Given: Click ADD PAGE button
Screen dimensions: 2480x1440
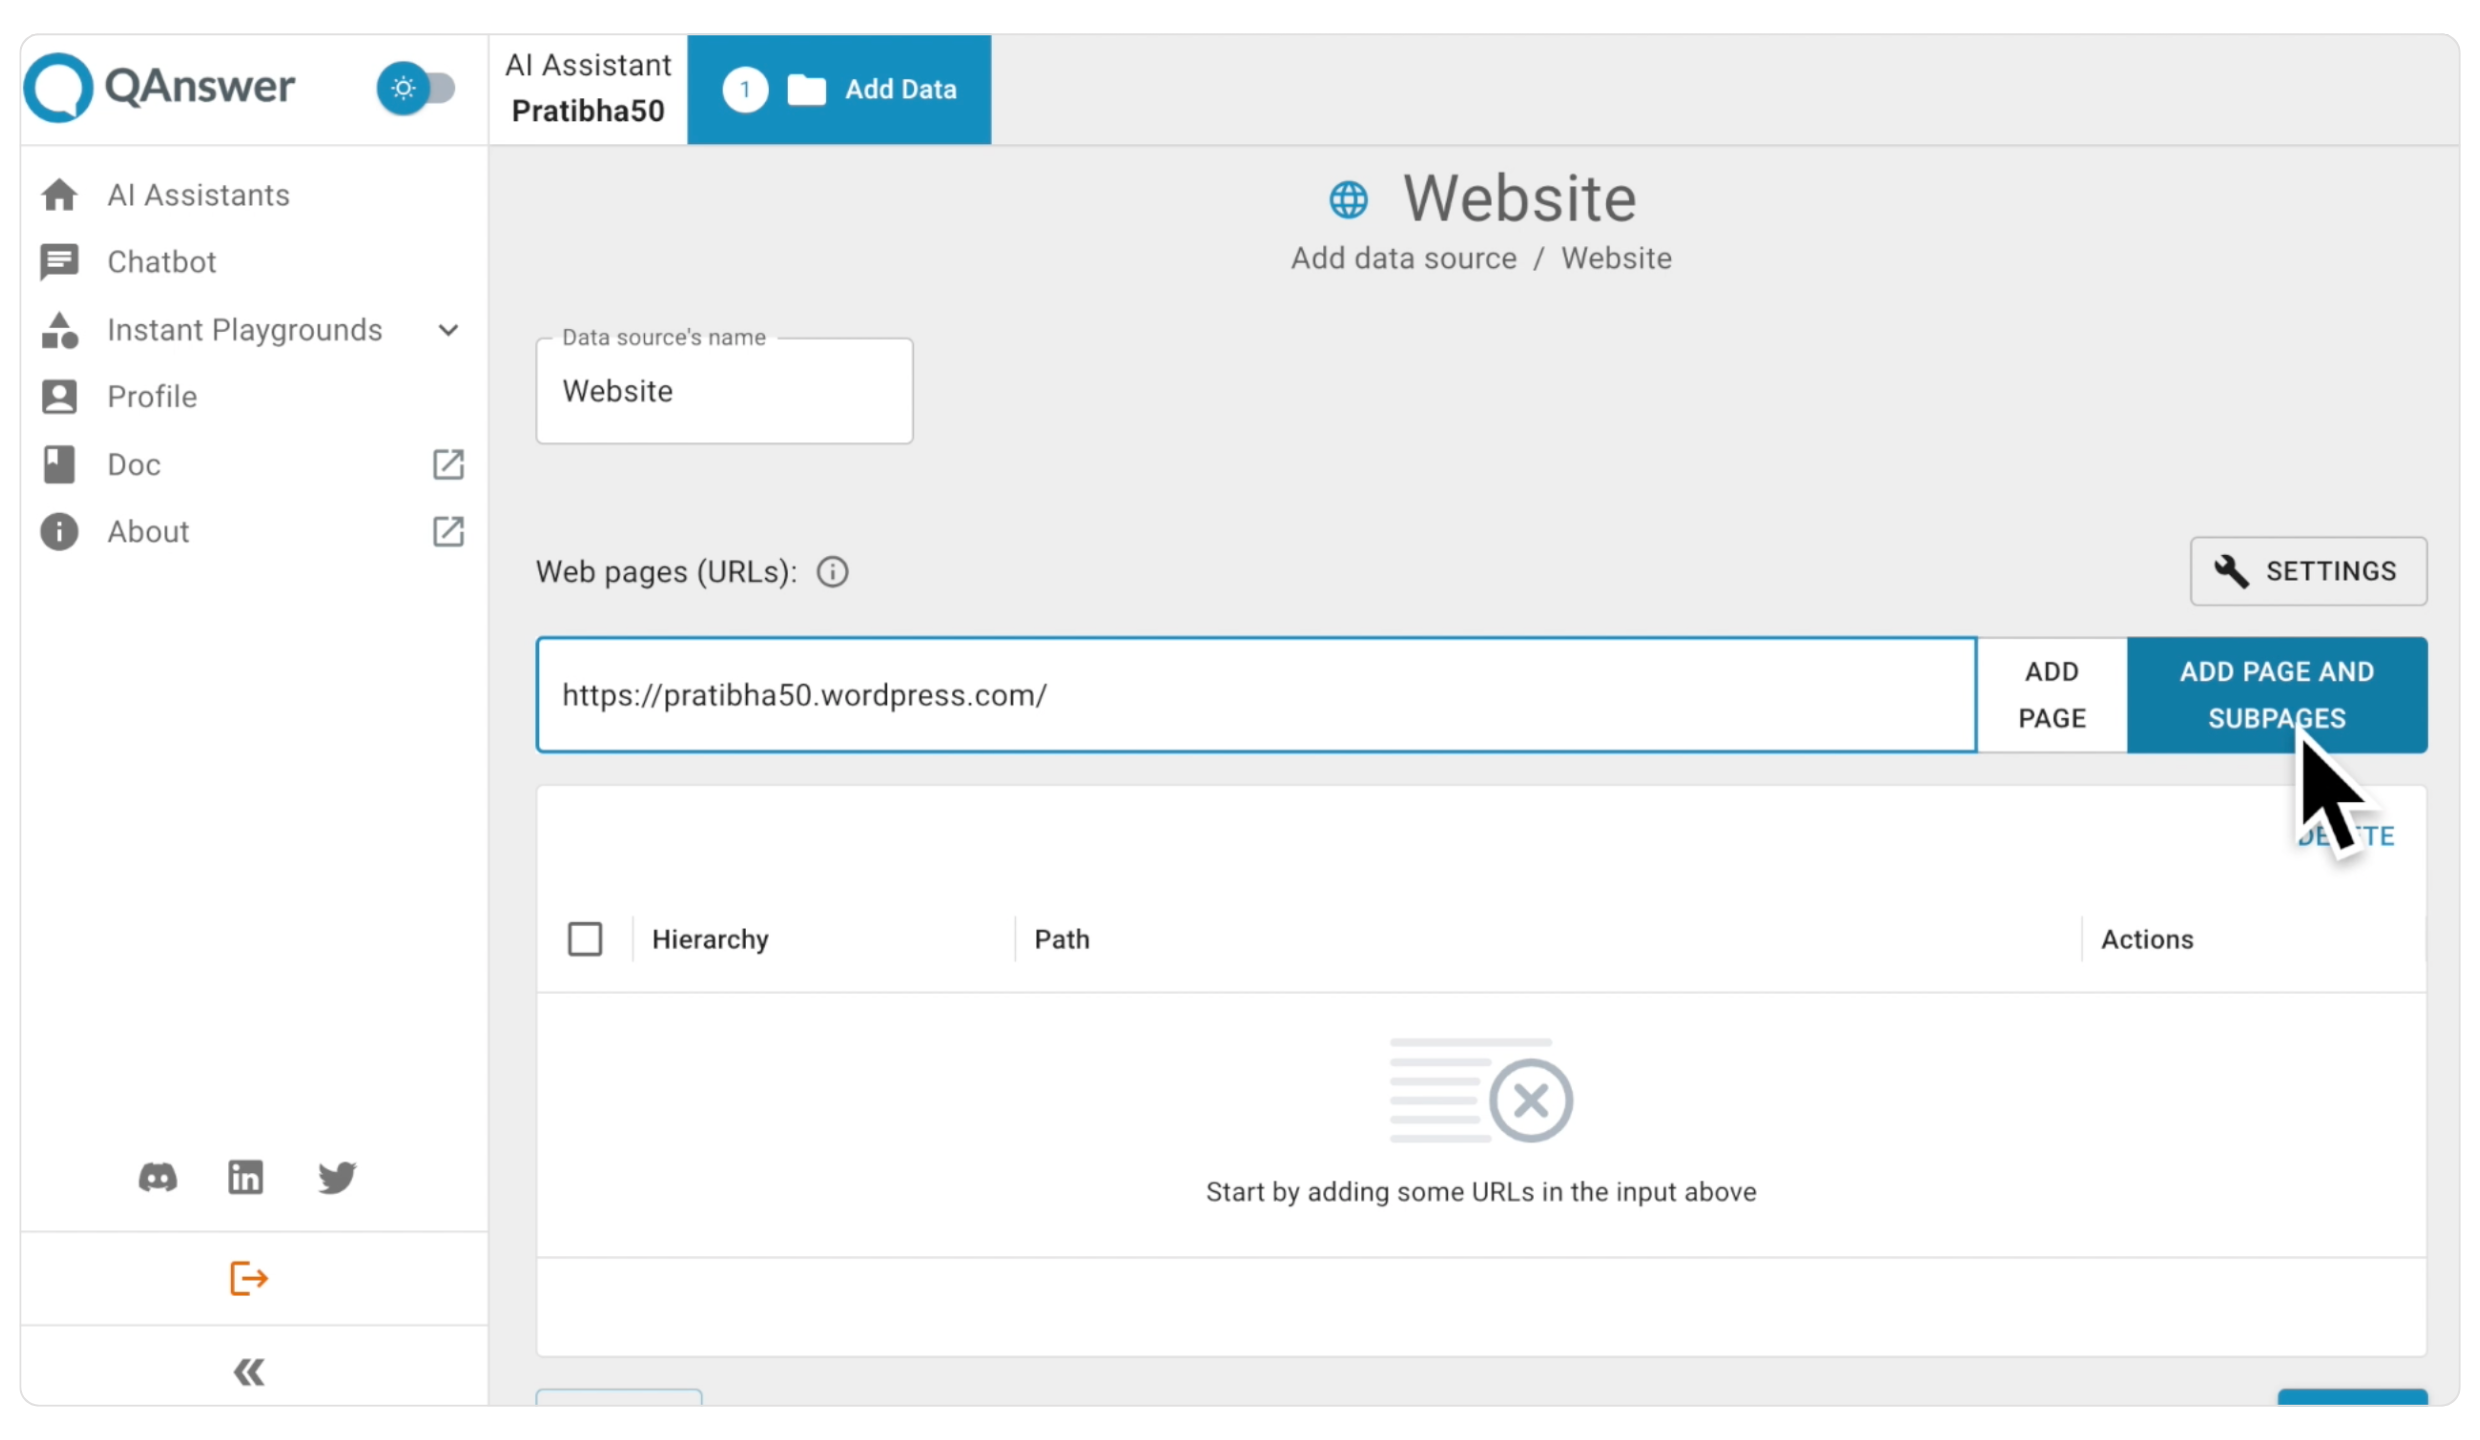Looking at the screenshot, I should pyautogui.click(x=2051, y=695).
